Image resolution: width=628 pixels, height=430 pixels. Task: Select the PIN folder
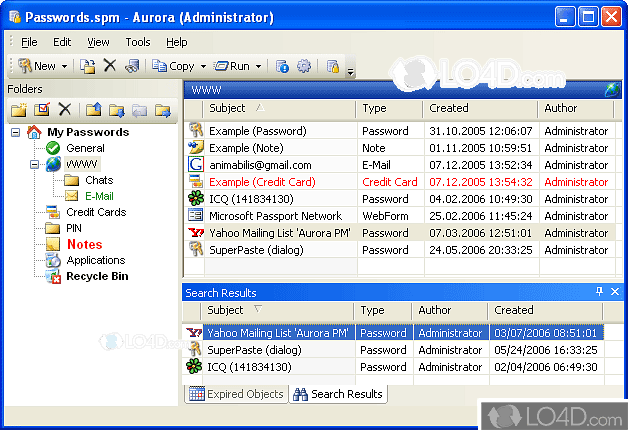coord(74,228)
